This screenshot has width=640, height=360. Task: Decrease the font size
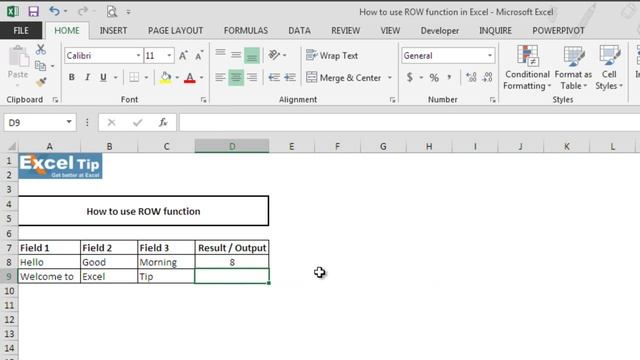coord(199,56)
